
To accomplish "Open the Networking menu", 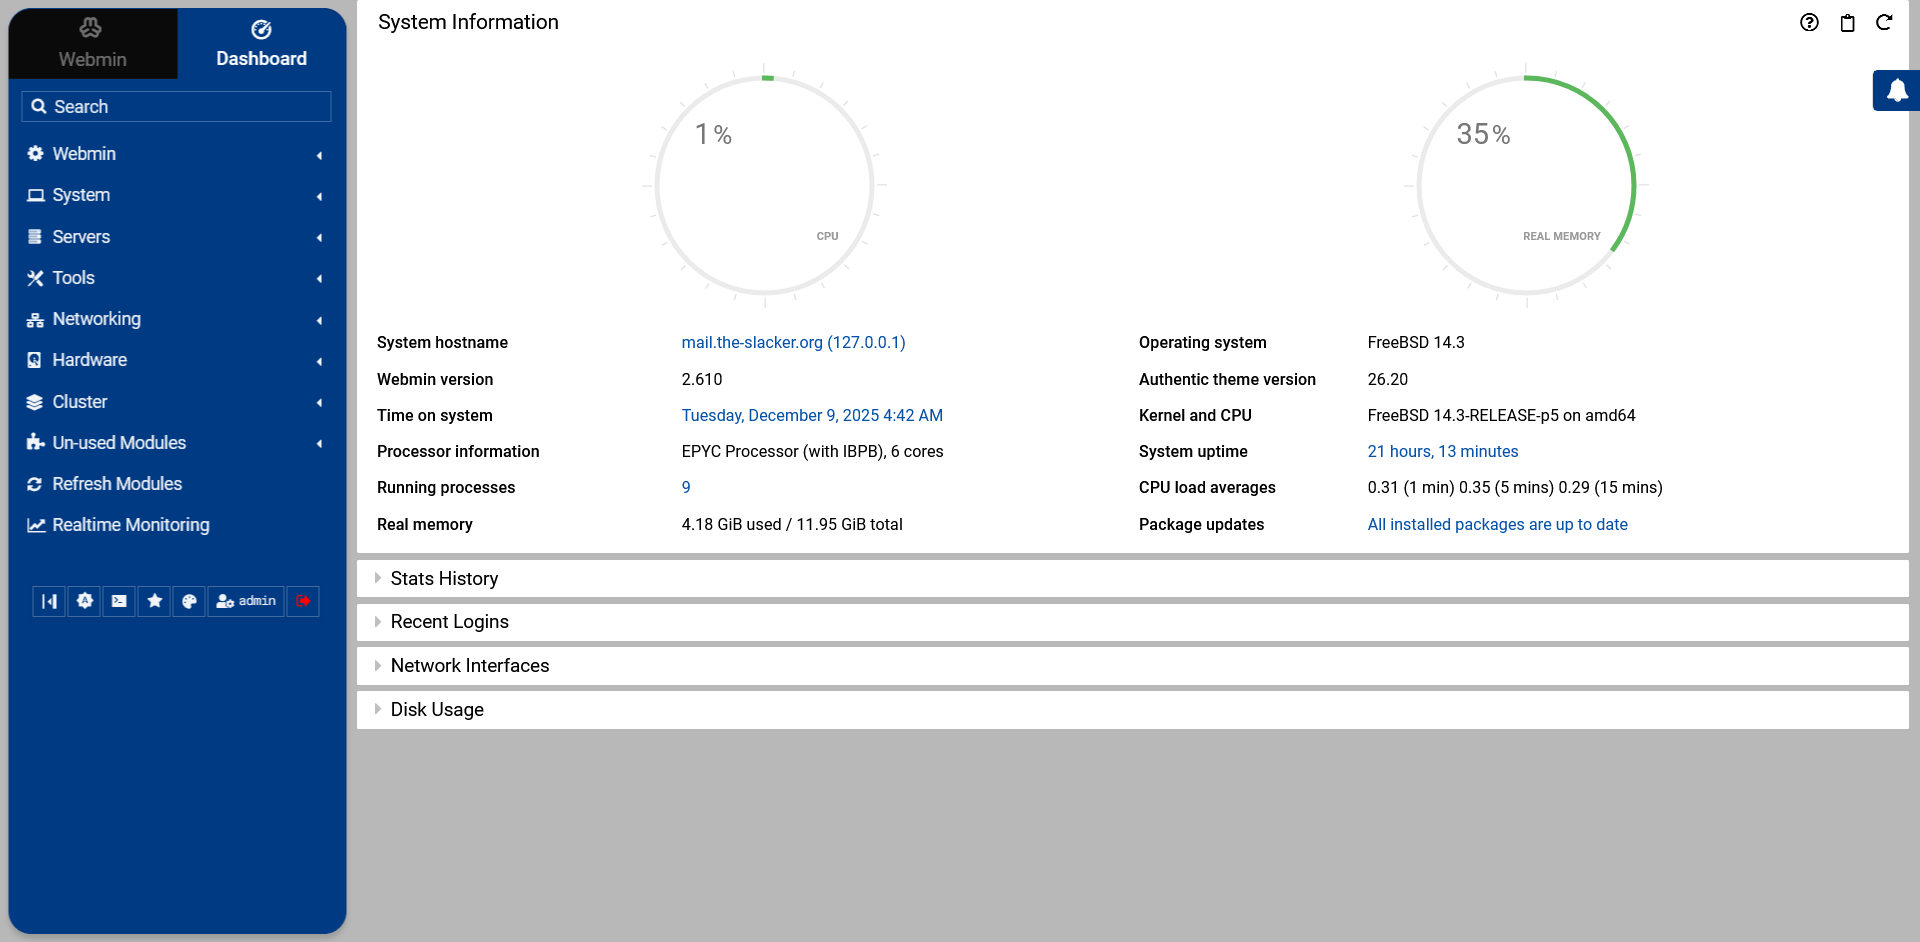I will 96,318.
